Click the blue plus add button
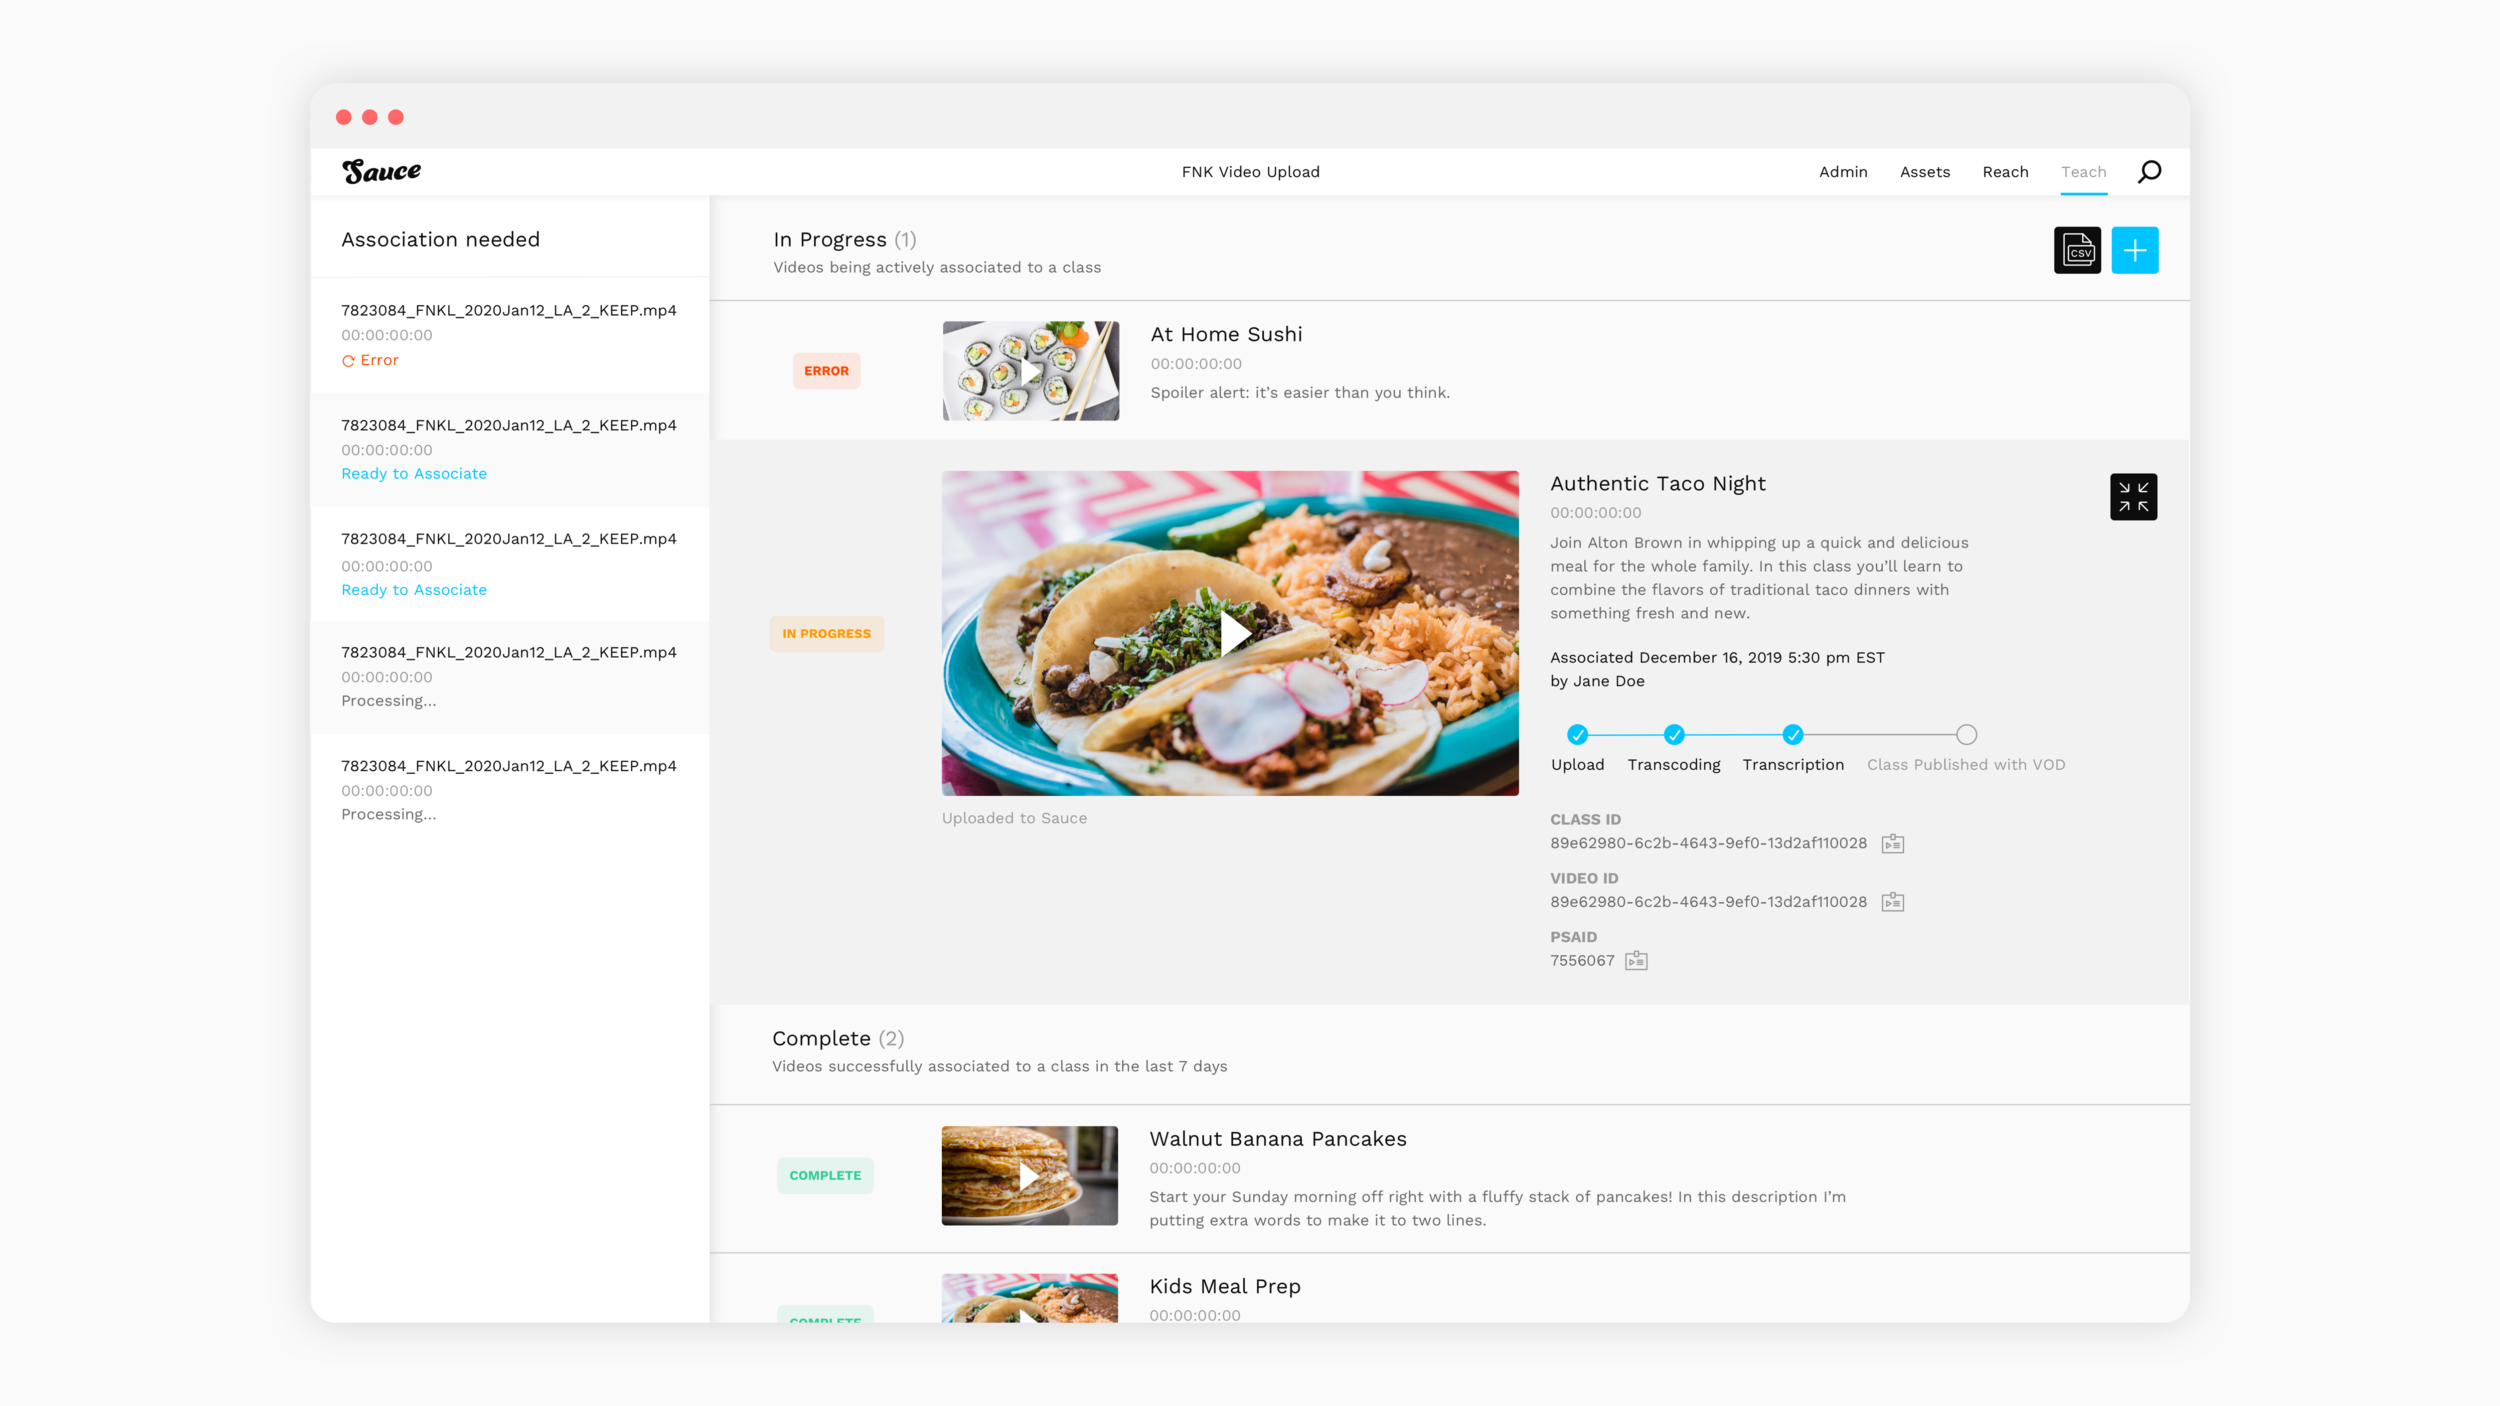 pyautogui.click(x=2134, y=250)
